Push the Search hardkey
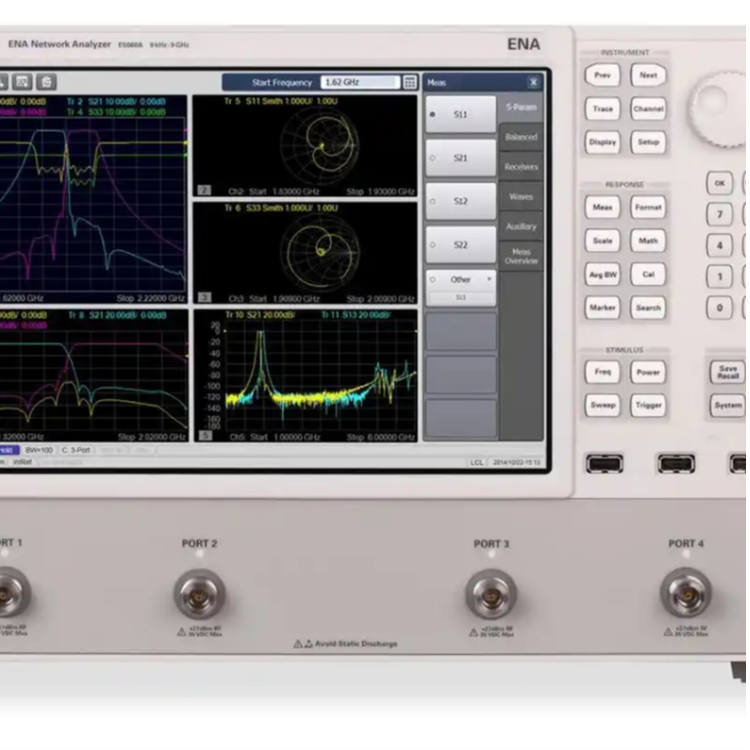The height and width of the screenshot is (750, 750). 648,308
